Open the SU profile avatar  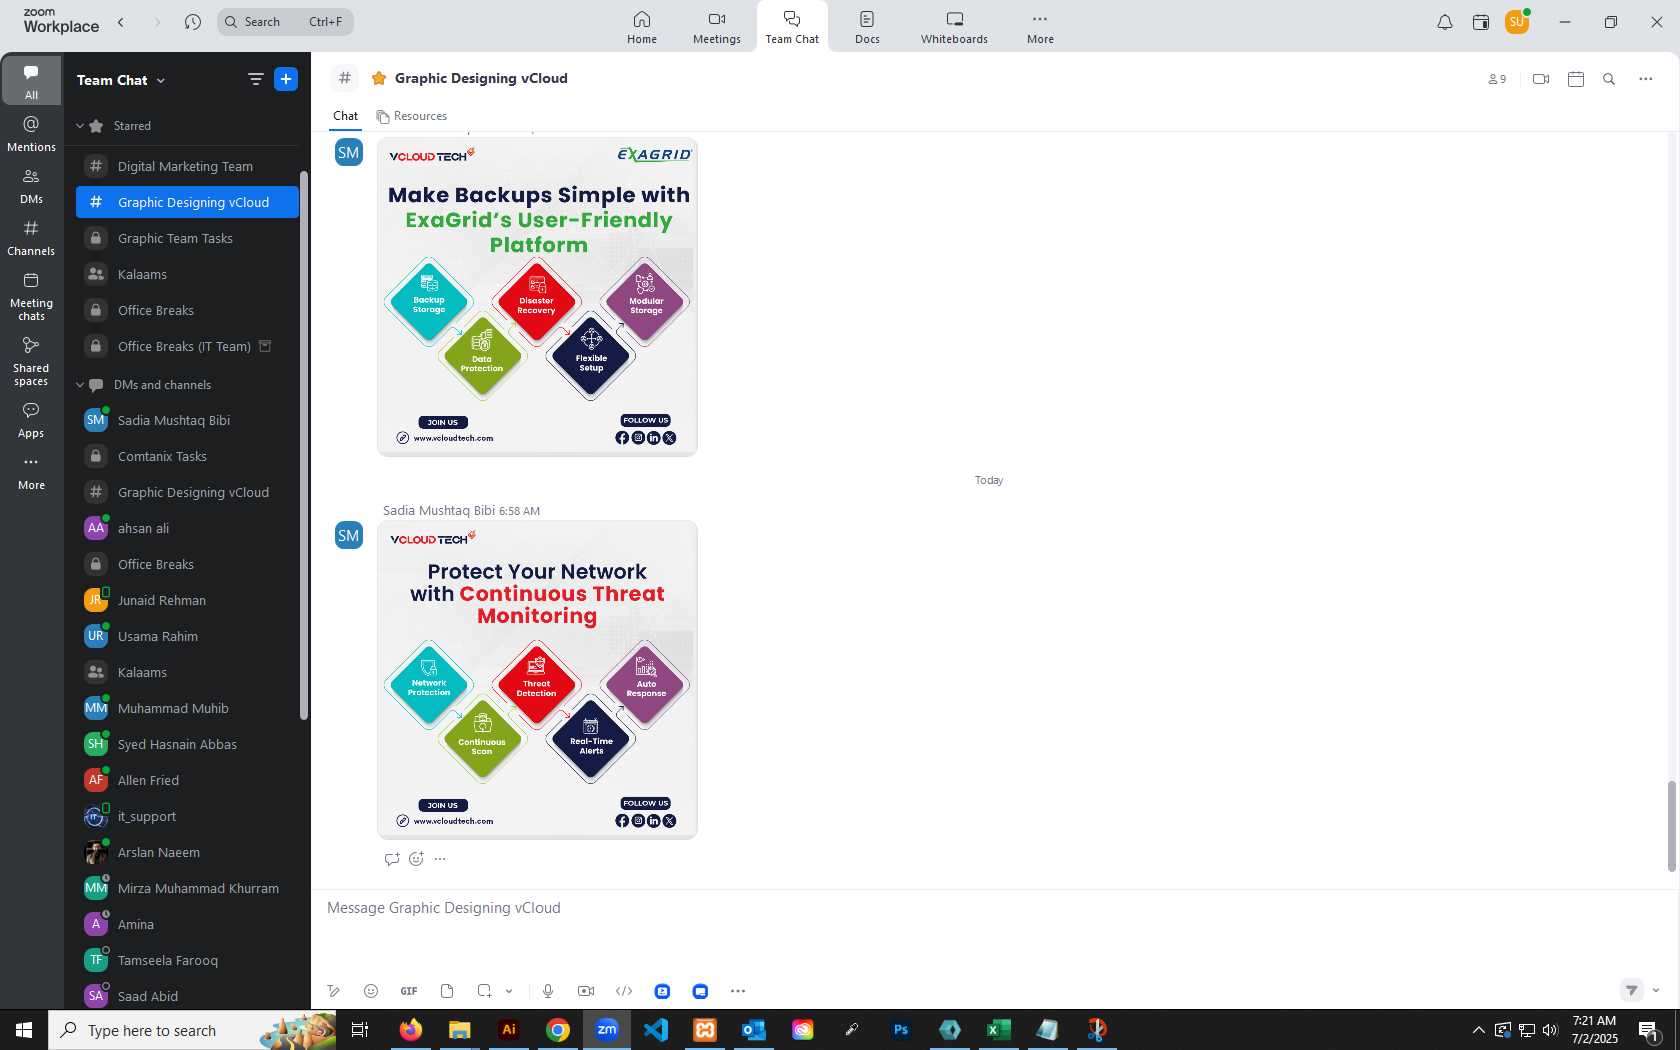1517,21
